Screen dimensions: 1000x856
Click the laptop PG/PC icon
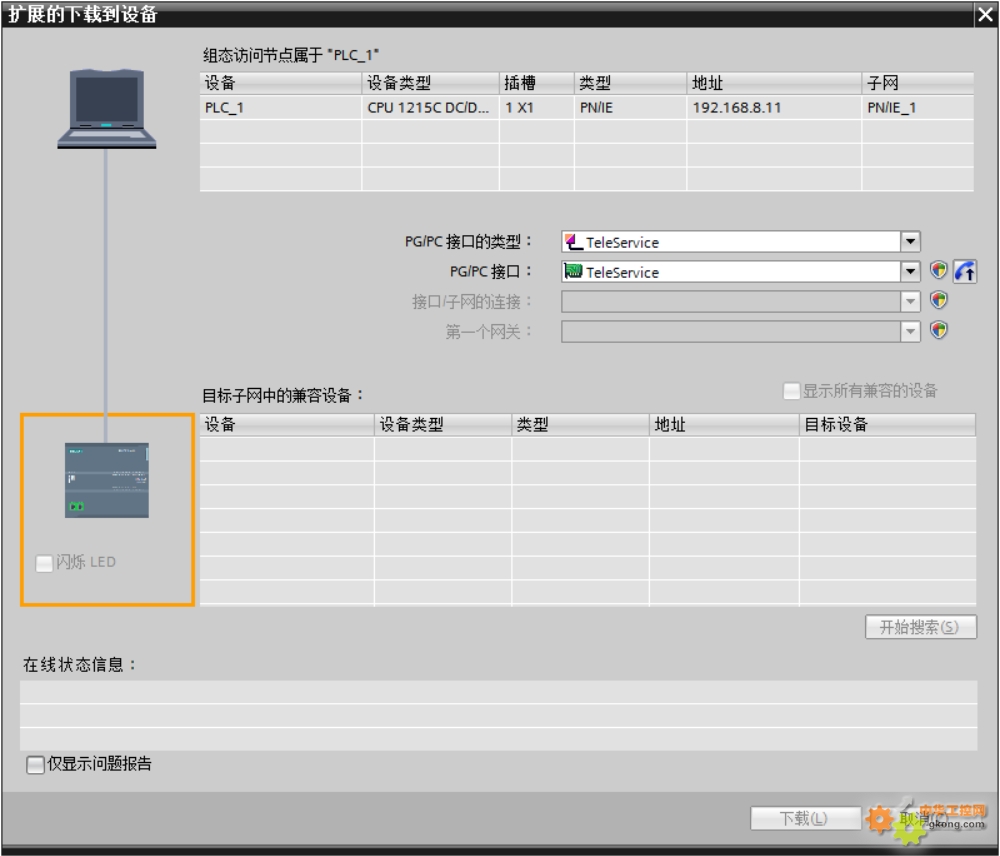(107, 109)
